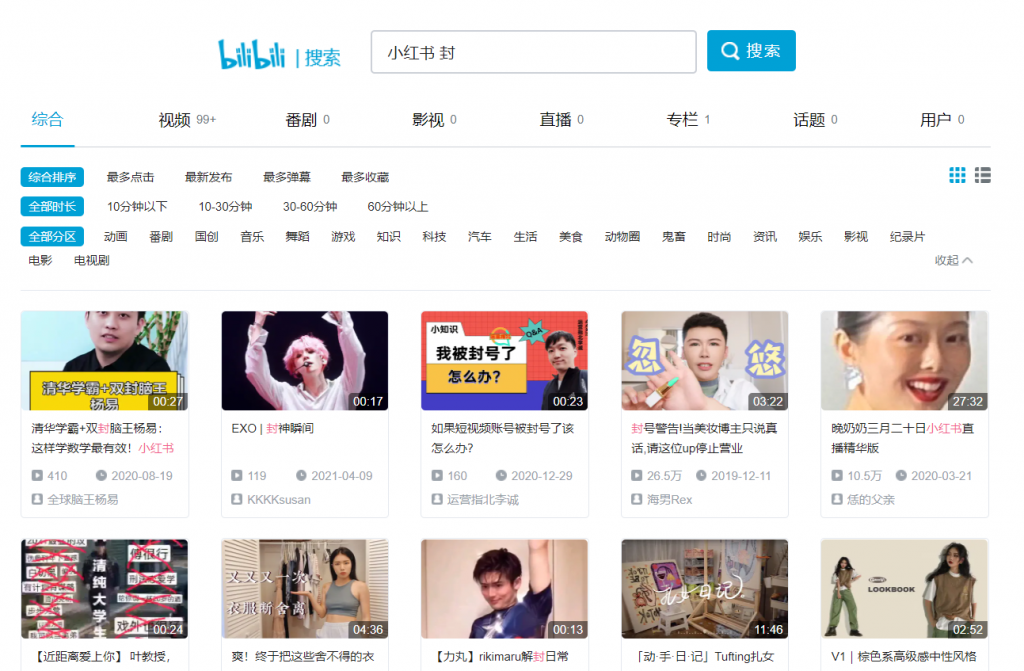Filter by 电影 category
This screenshot has width=1024, height=671.
(x=40, y=260)
